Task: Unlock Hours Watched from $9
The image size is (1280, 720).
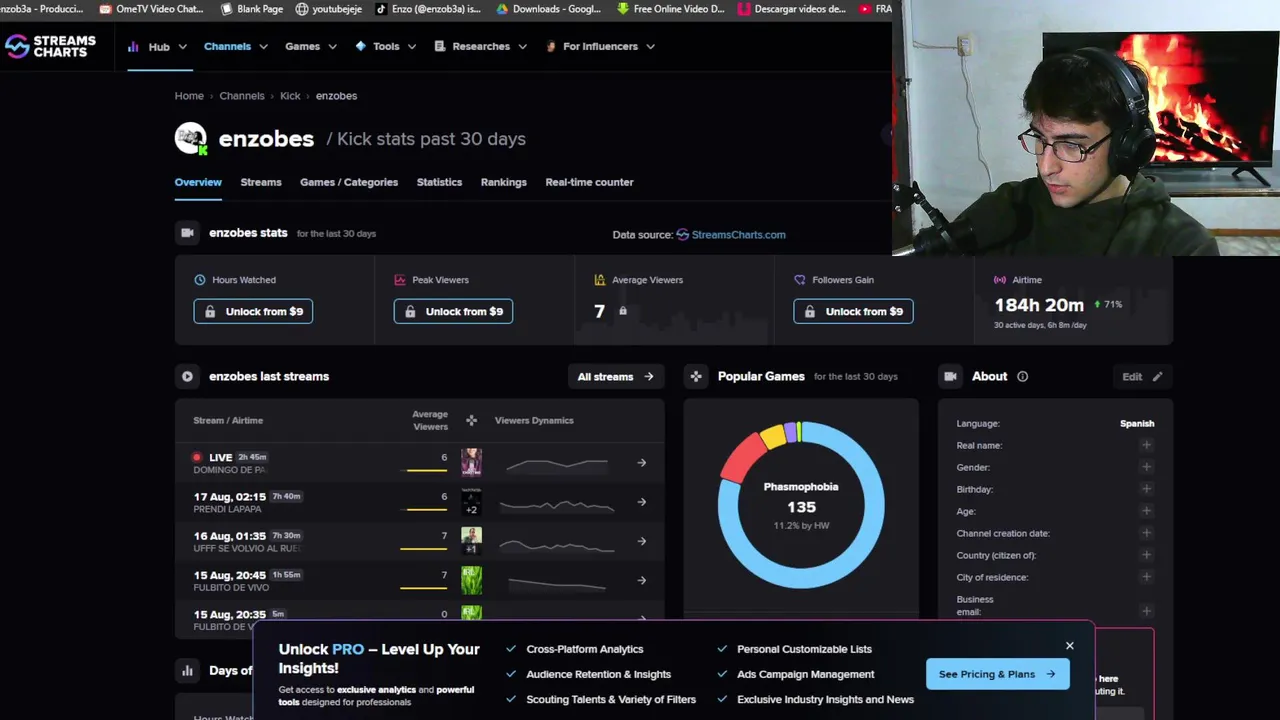Action: (x=253, y=311)
